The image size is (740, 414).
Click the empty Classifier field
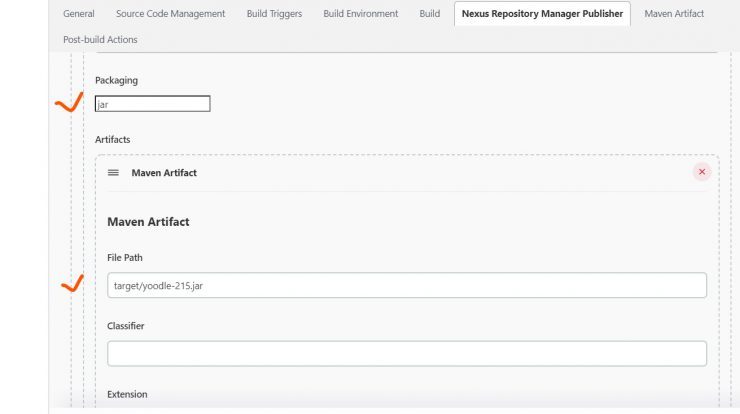(x=407, y=354)
